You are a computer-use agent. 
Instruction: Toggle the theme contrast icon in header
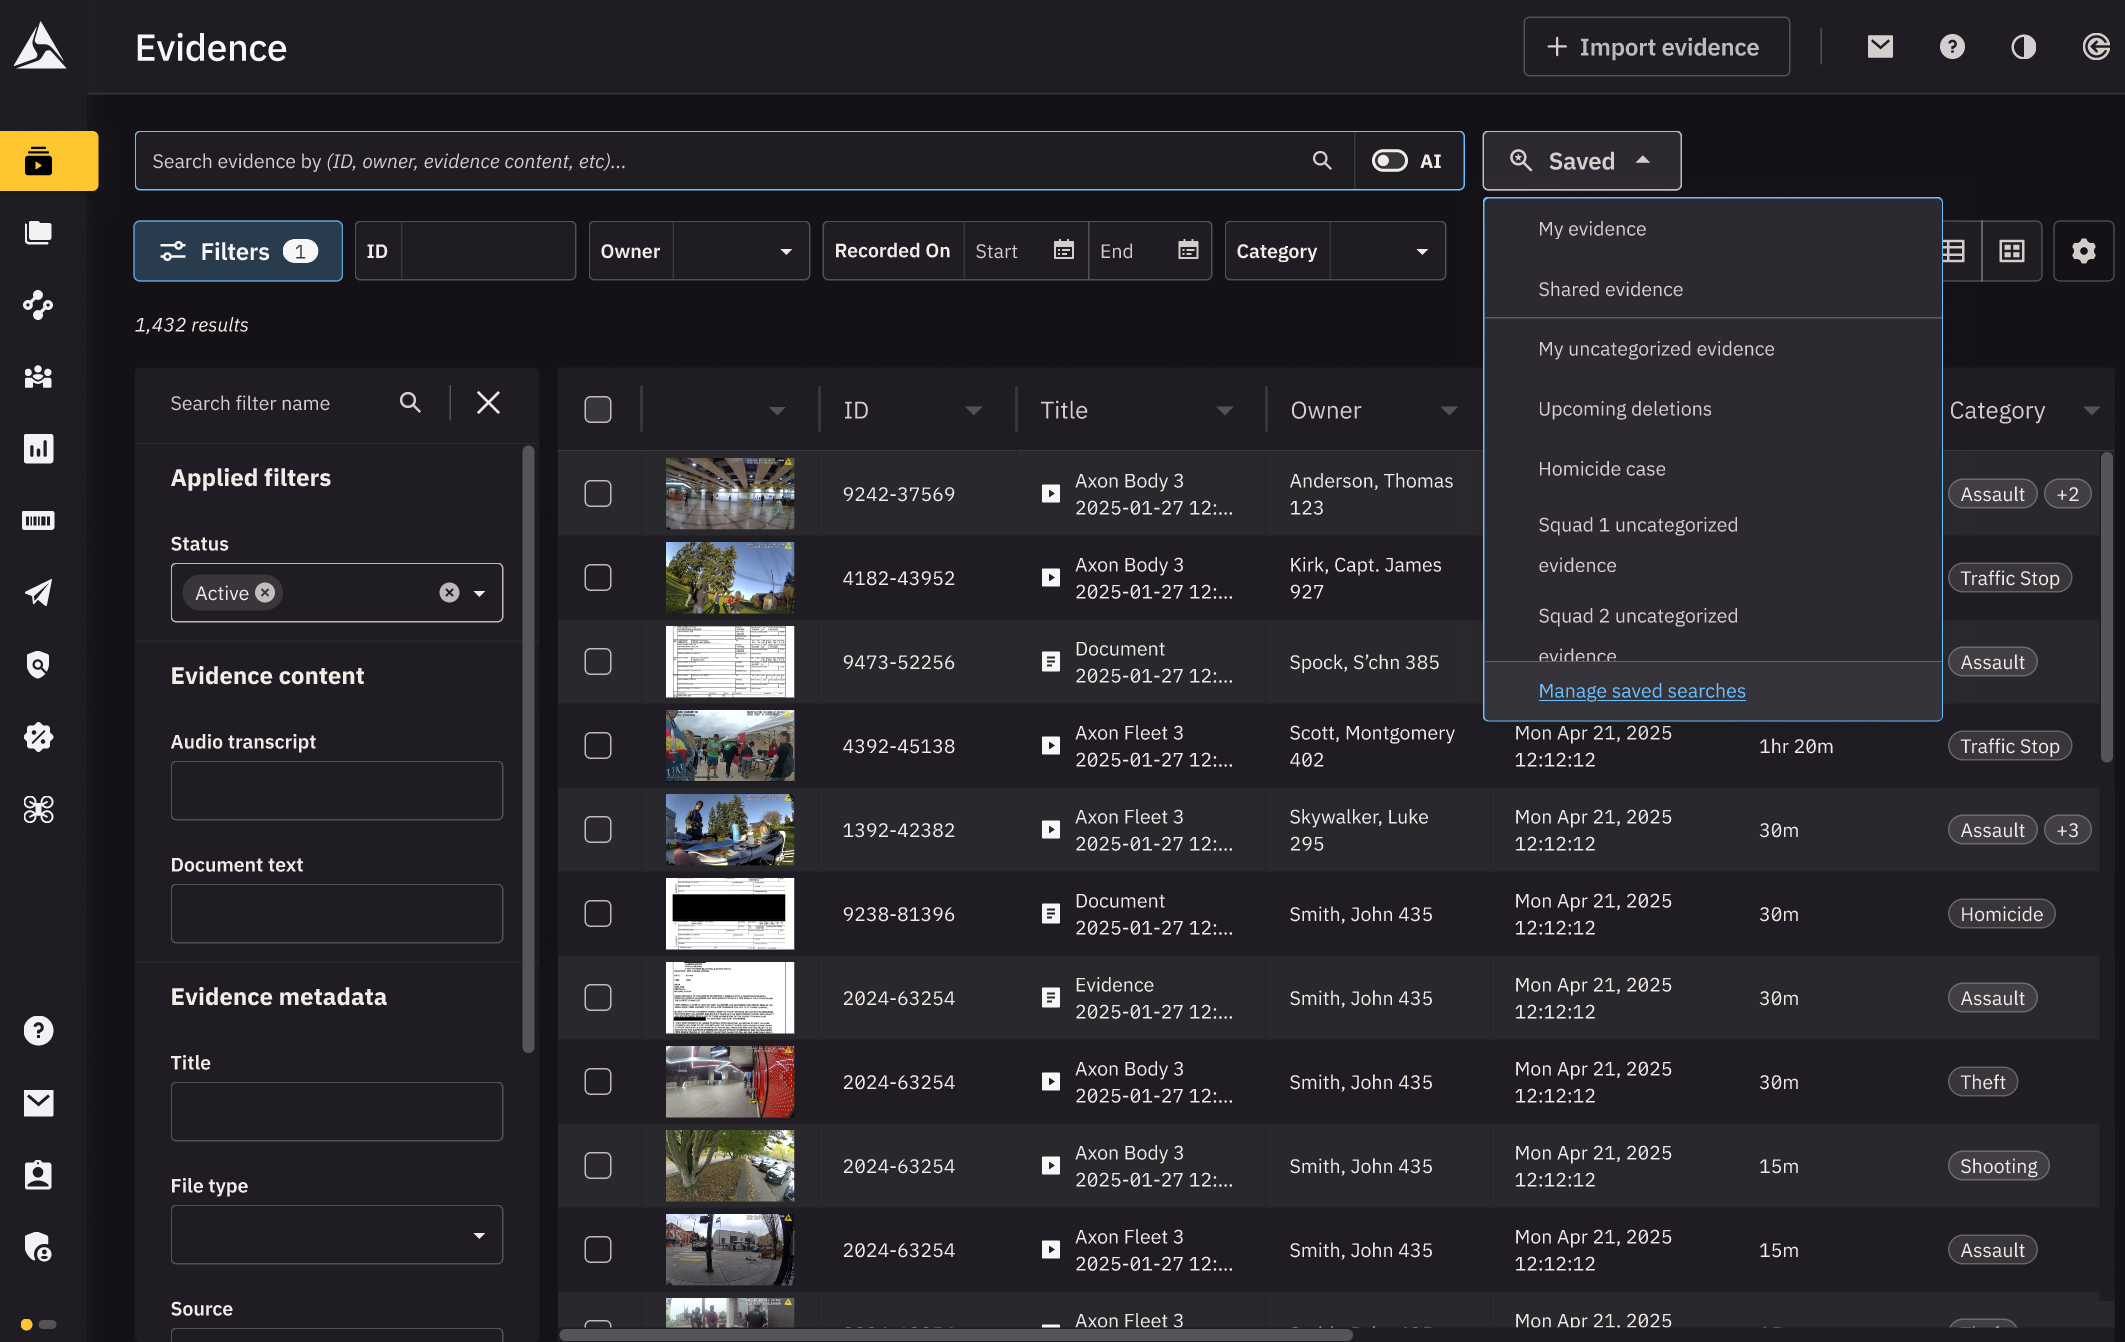2023,46
